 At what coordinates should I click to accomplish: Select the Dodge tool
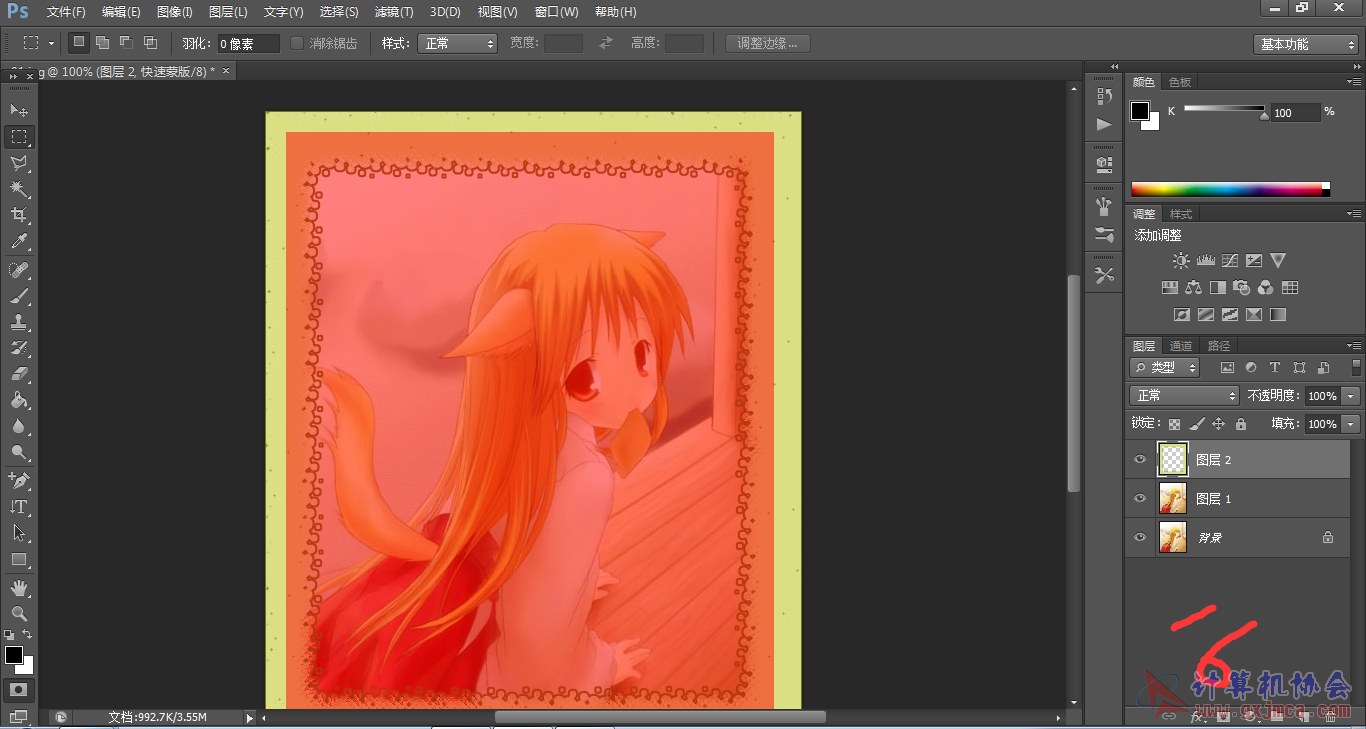pyautogui.click(x=19, y=453)
